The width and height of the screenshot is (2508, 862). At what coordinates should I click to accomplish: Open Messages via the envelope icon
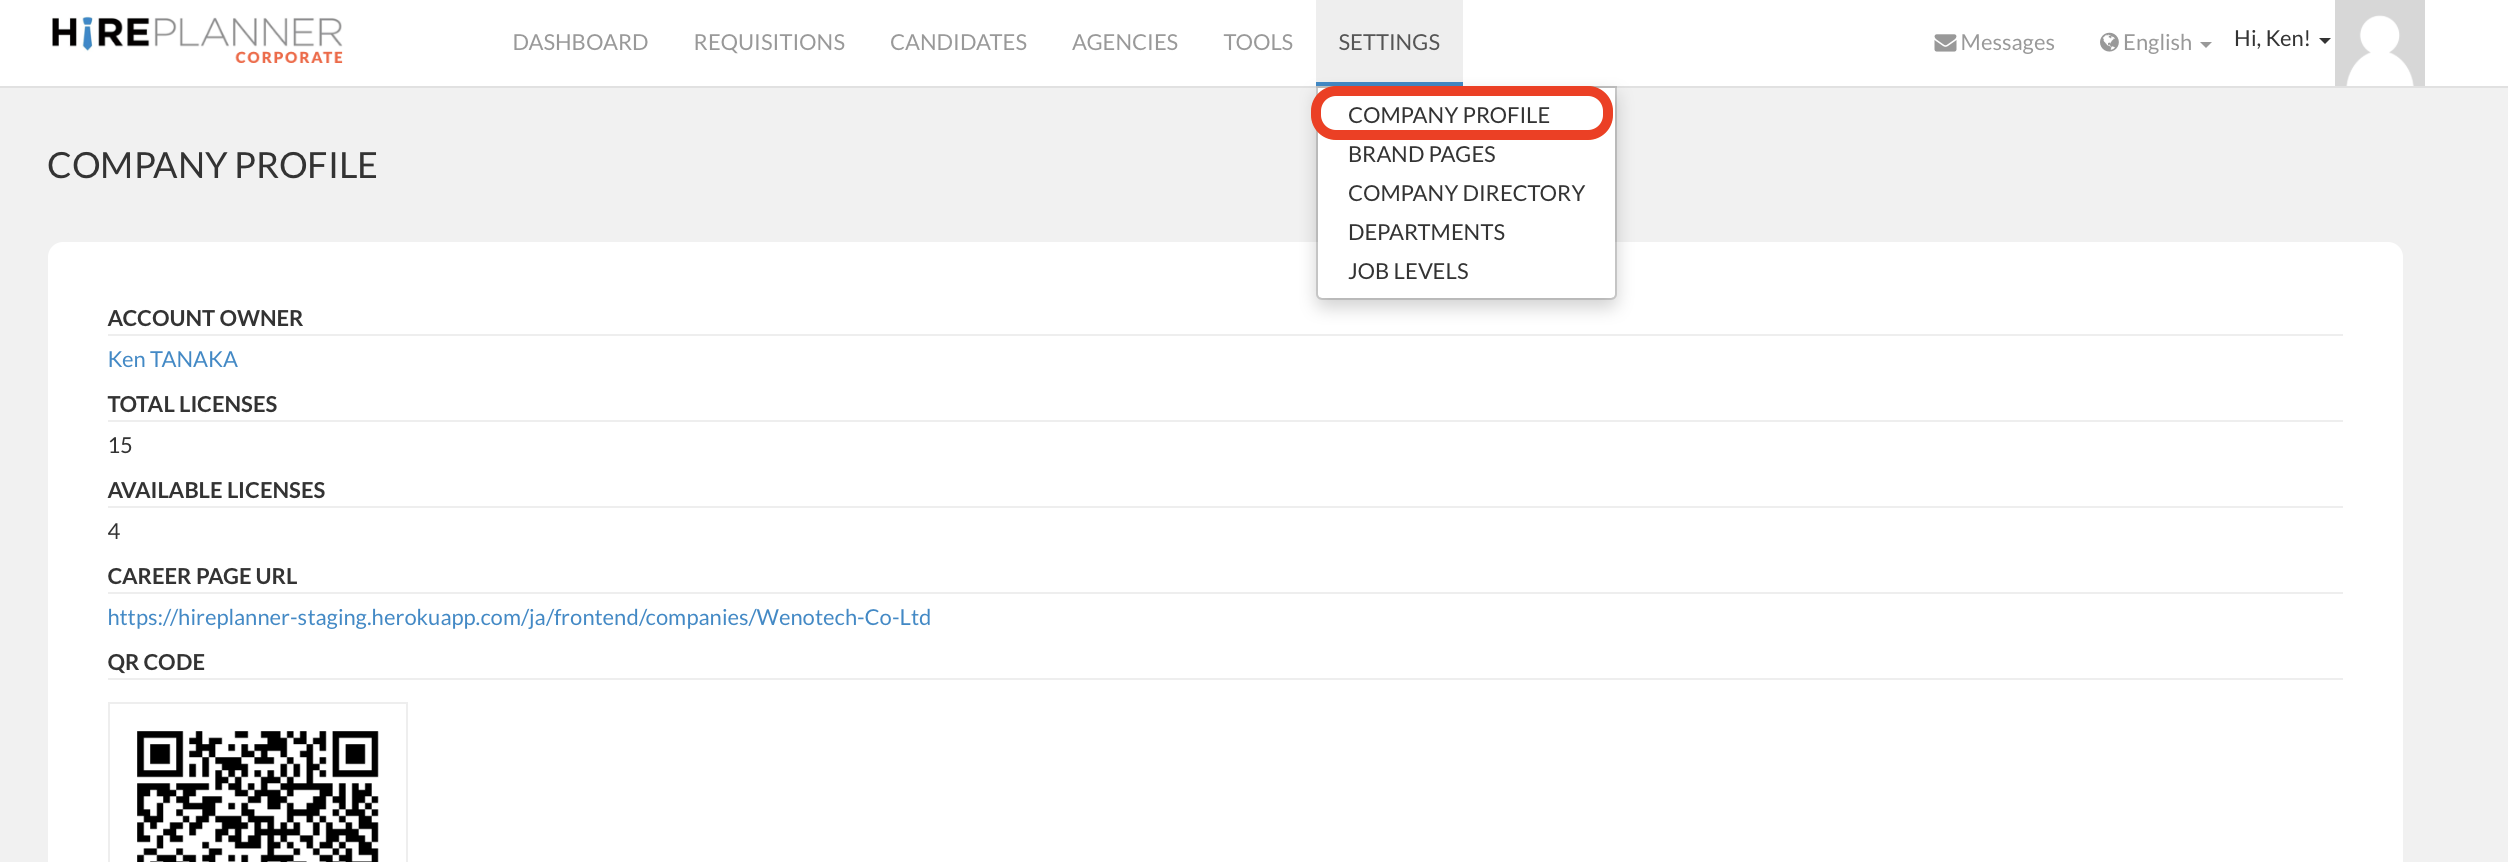point(1944,43)
